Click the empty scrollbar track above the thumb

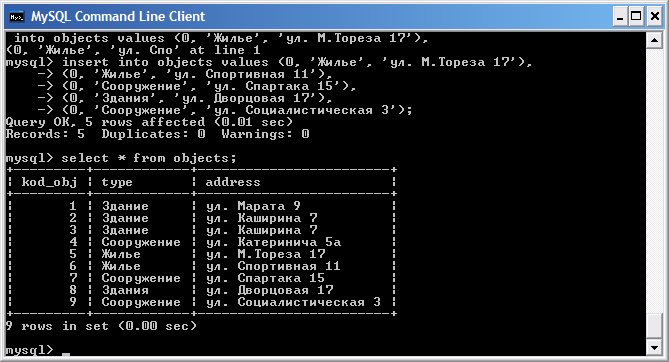[x=654, y=181]
